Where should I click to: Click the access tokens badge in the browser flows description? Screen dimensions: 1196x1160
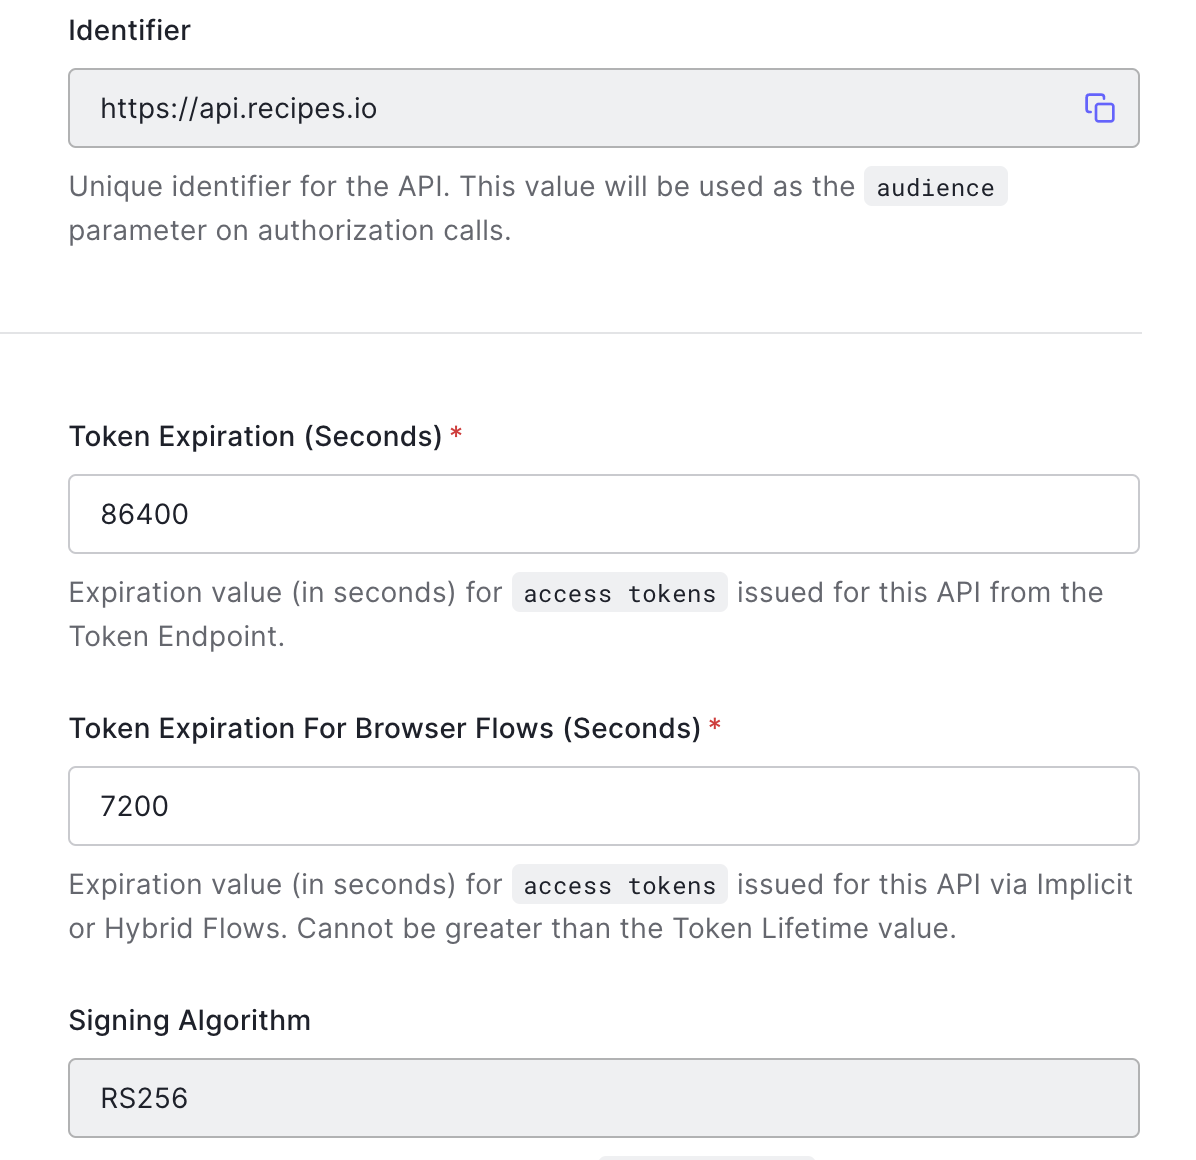[619, 884]
